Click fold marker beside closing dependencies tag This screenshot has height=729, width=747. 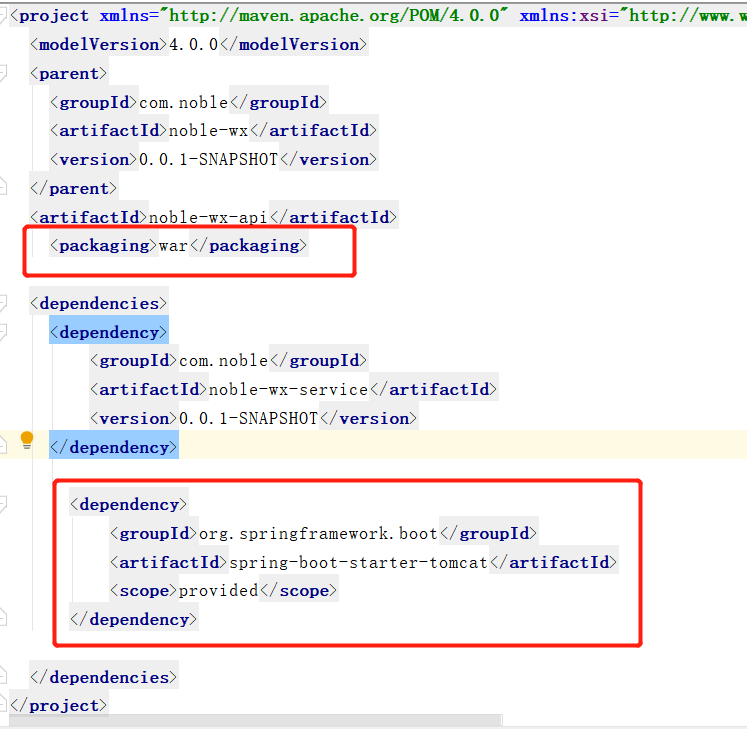click(x=2, y=675)
